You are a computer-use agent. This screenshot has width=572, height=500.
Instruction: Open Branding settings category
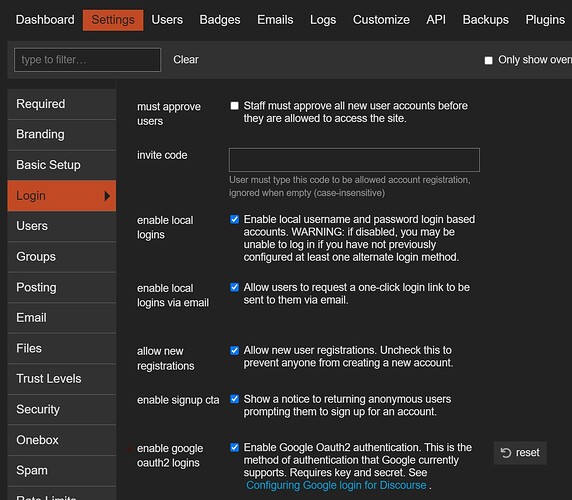pyautogui.click(x=62, y=134)
